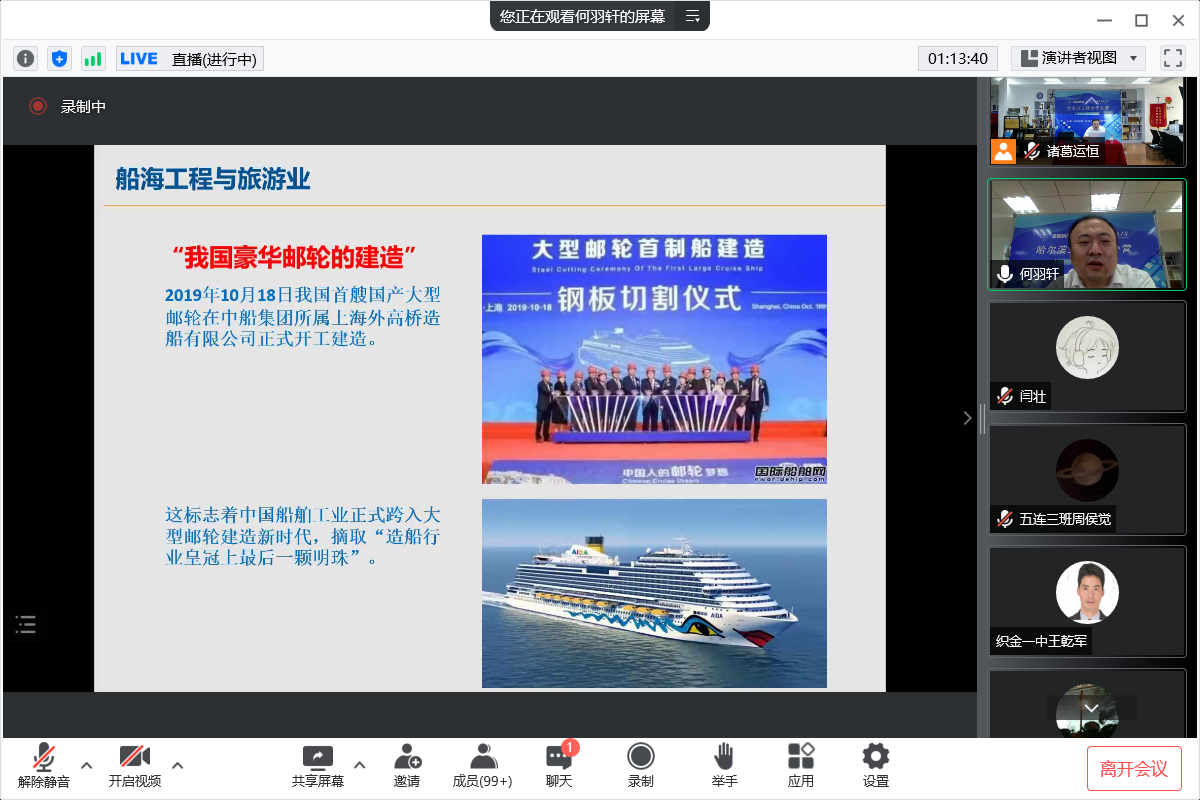Image resolution: width=1200 pixels, height=800 pixels.
Task: Open the Apps (应用) icon
Action: [801, 765]
